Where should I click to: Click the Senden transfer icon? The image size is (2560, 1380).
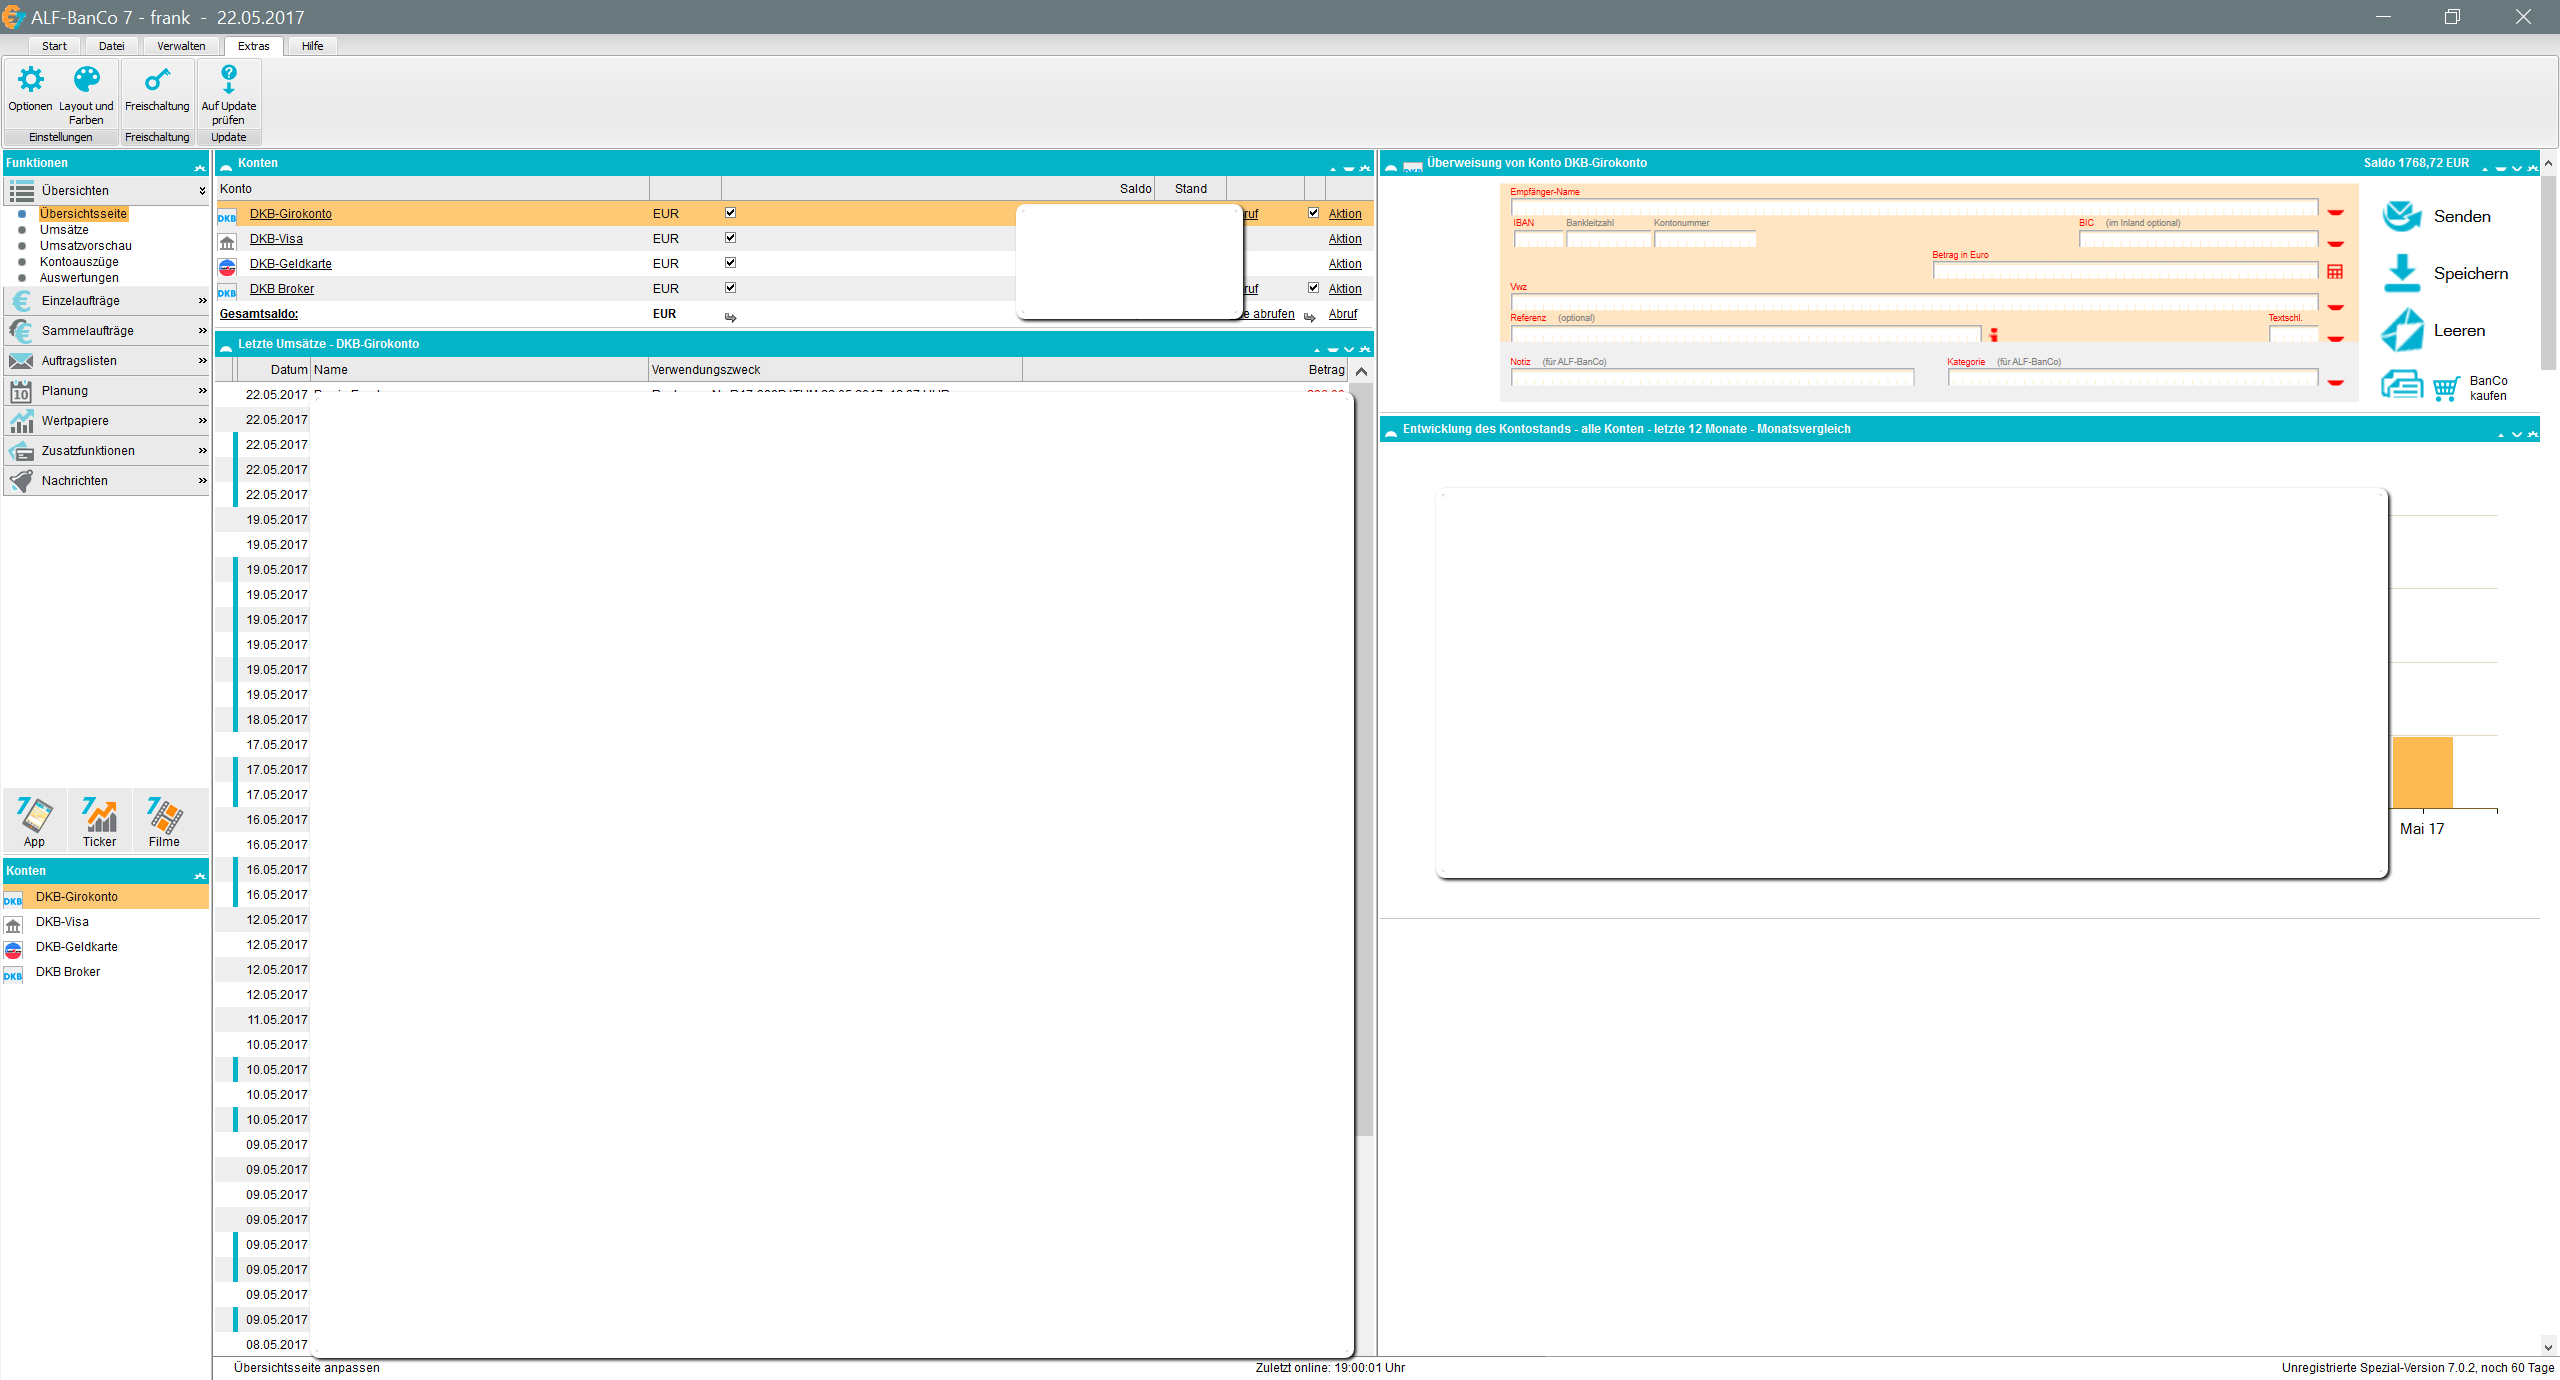(x=2402, y=216)
